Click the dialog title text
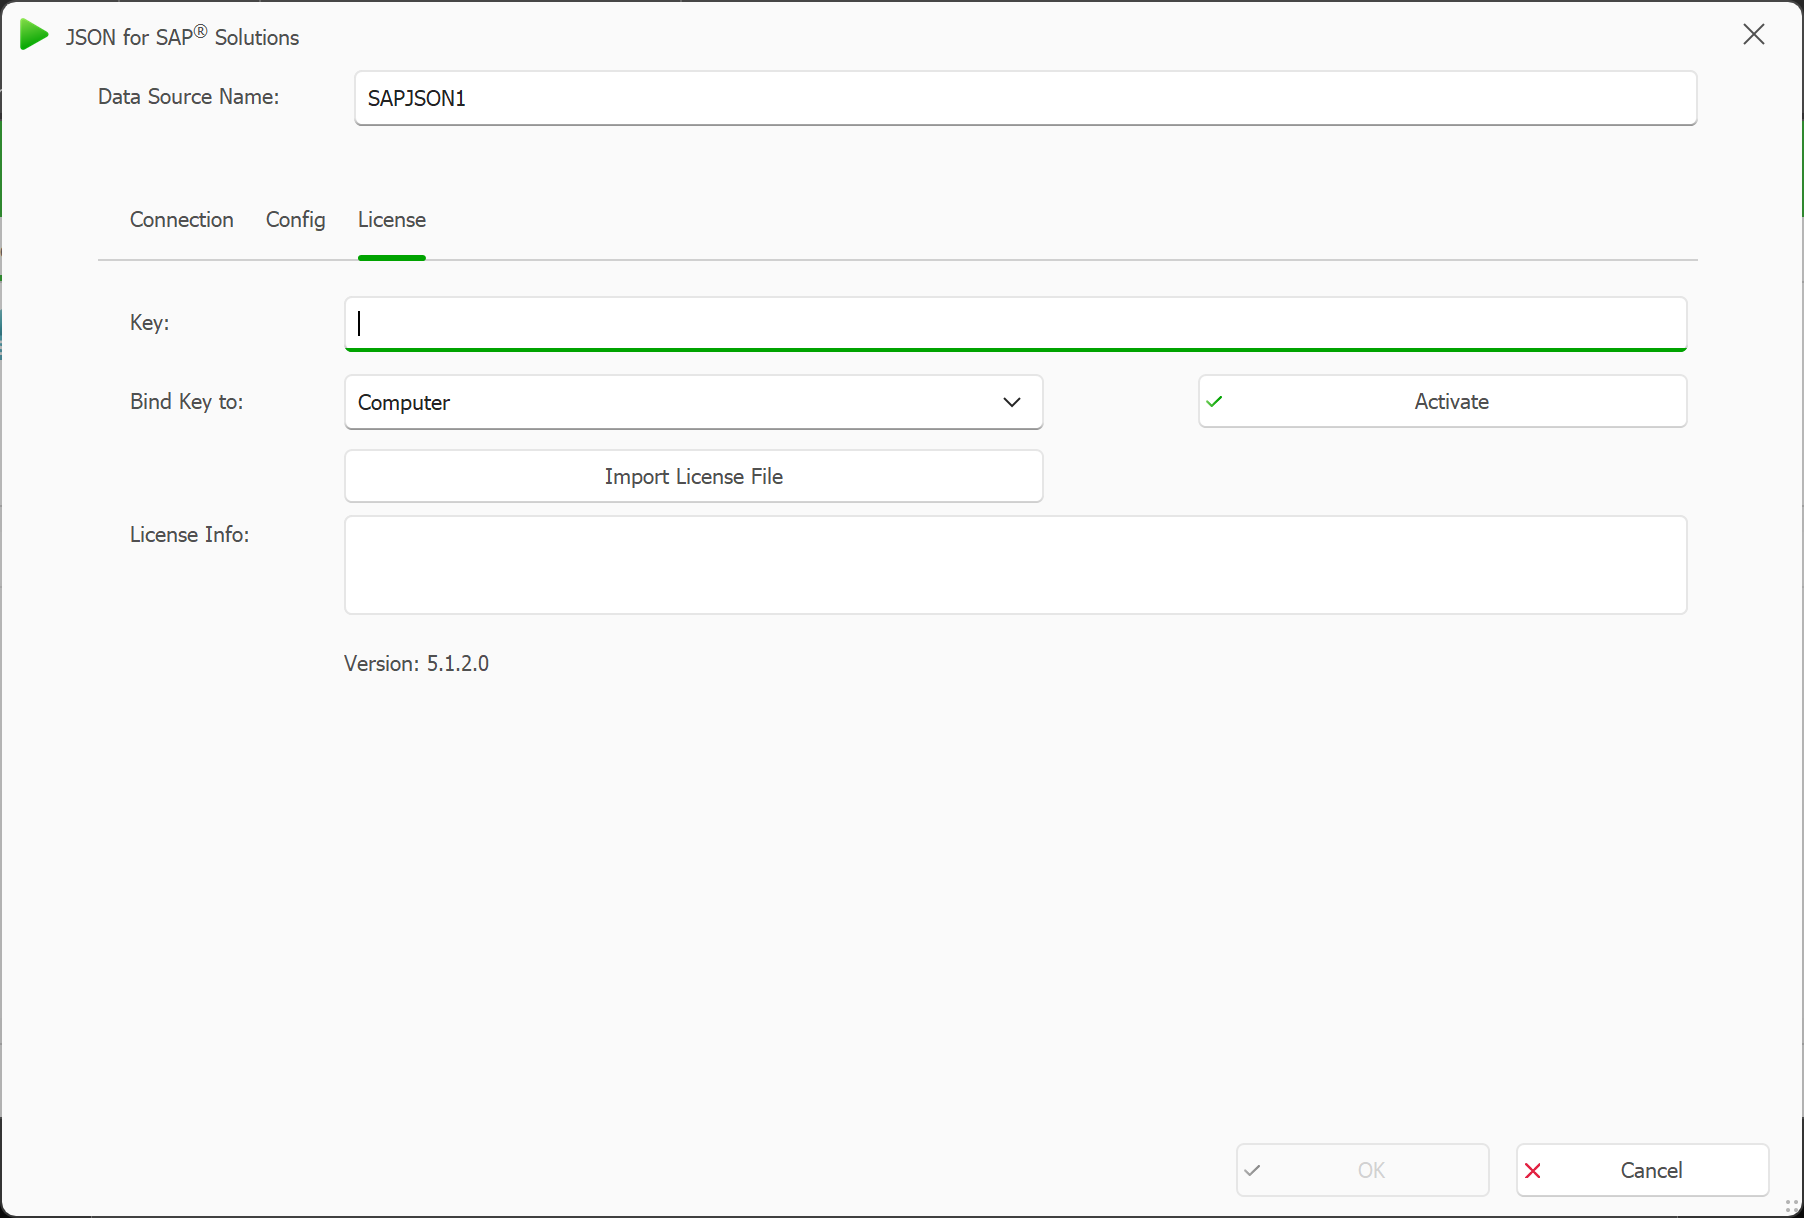1804x1218 pixels. 182,37
